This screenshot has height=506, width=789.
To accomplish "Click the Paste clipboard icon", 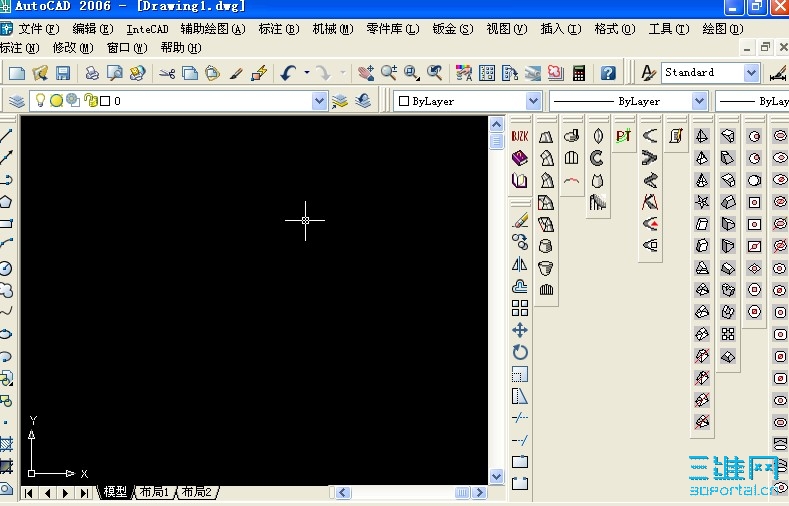I will pos(212,73).
